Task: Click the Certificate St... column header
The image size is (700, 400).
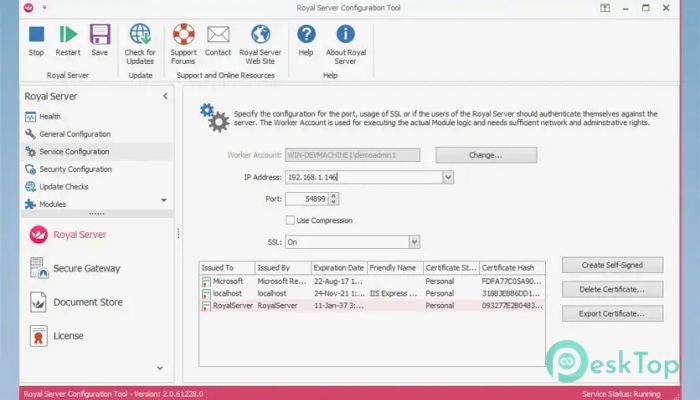Action: coord(451,268)
